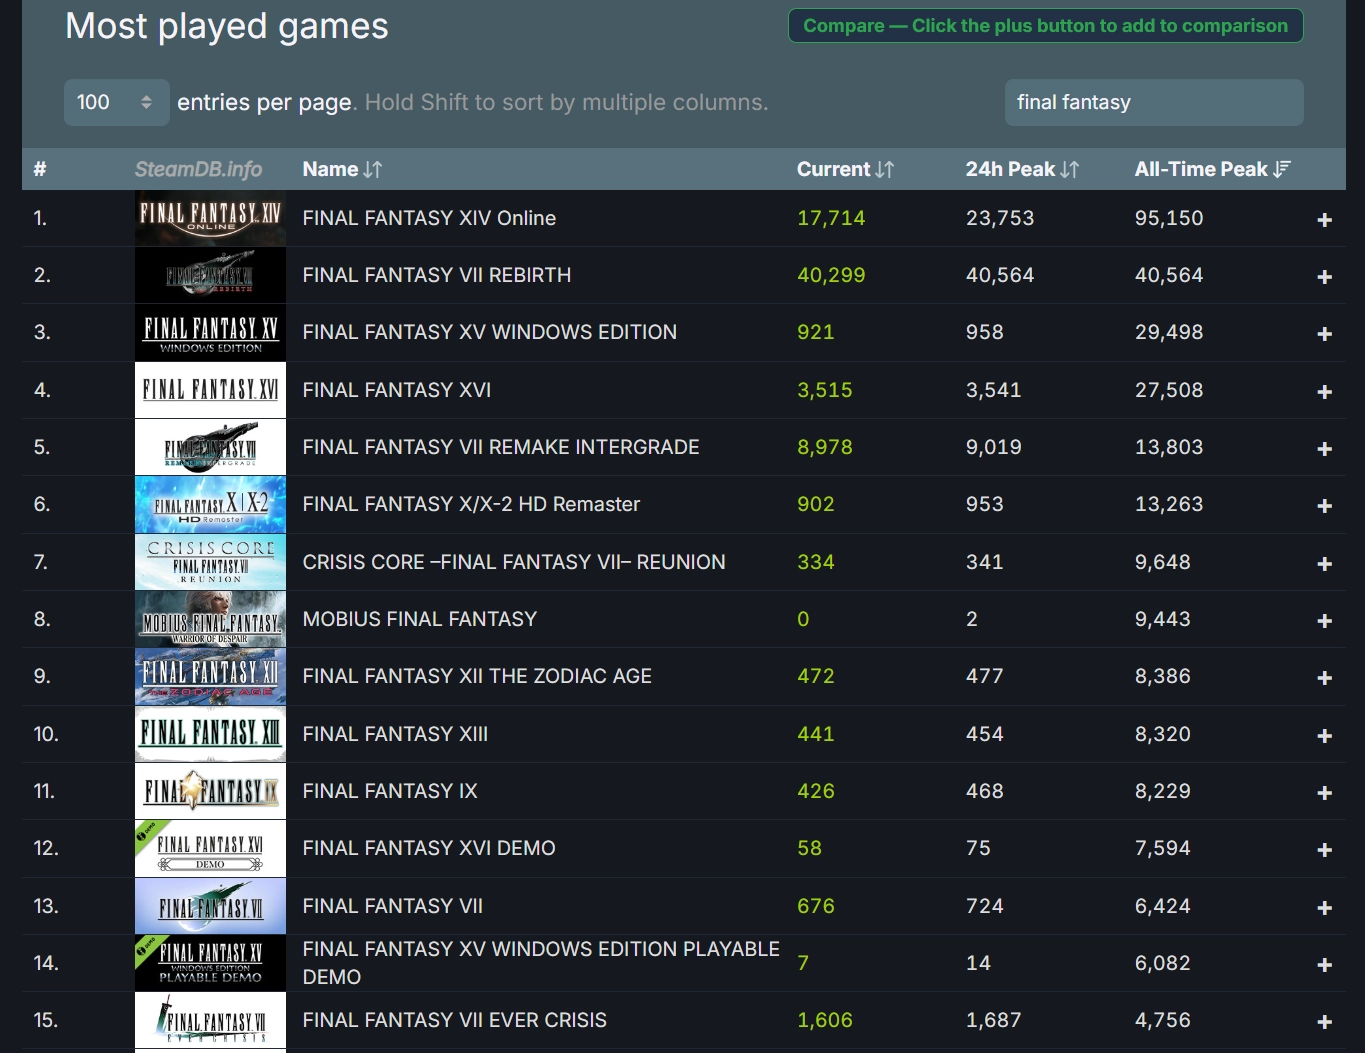
Task: Click FINAL FANTASY XVI DEMO thumbnail image
Action: pyautogui.click(x=210, y=849)
